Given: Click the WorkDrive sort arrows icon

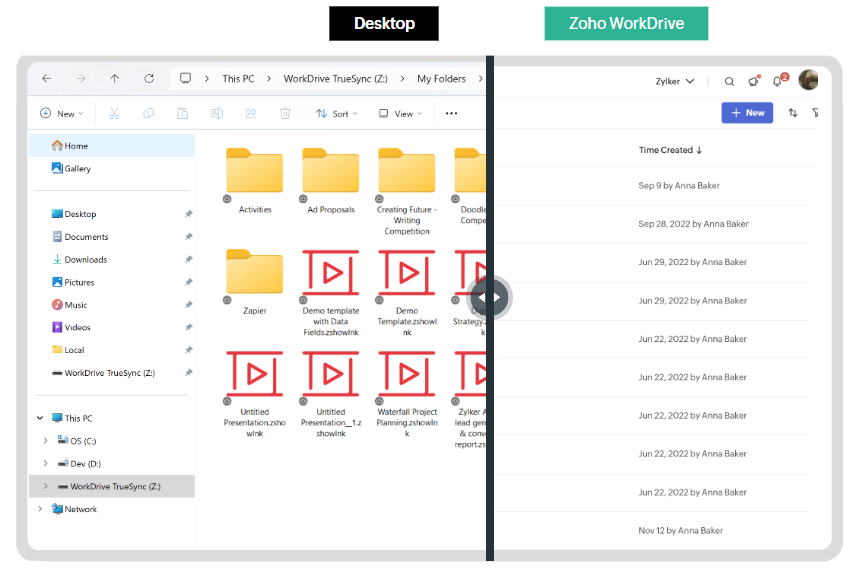Looking at the screenshot, I should (793, 113).
